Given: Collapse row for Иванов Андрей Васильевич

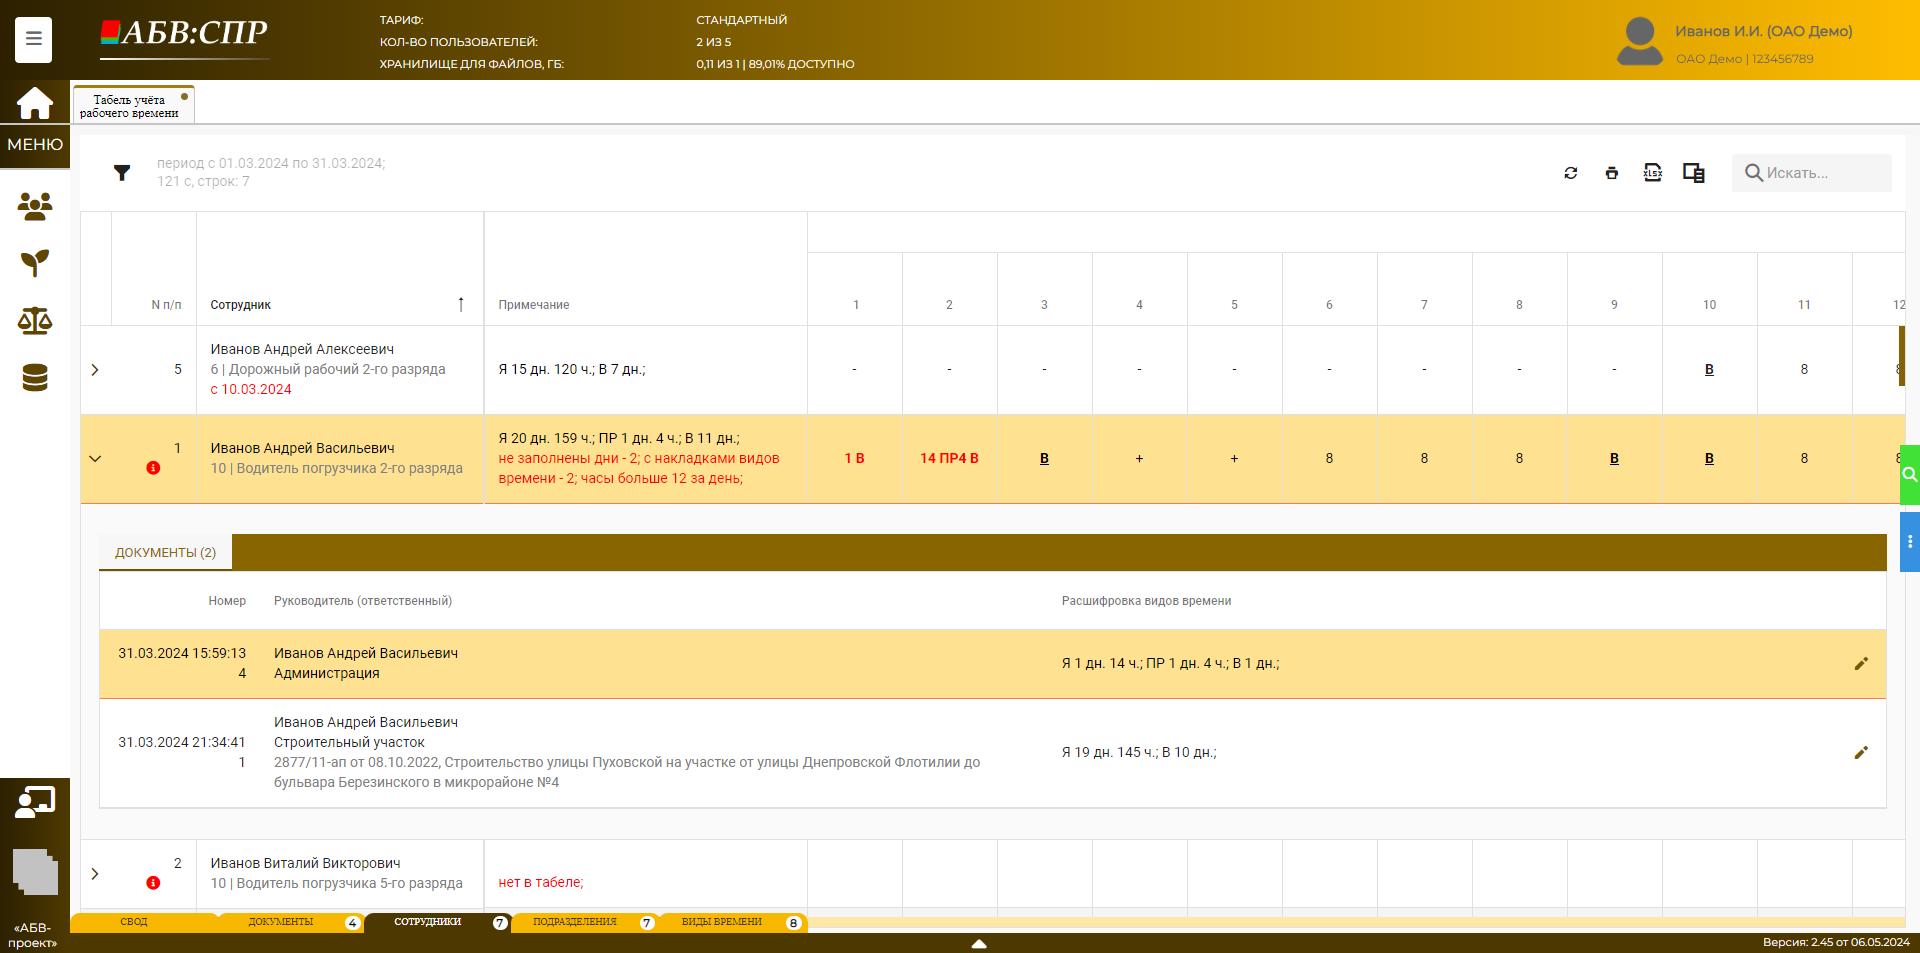Looking at the screenshot, I should [x=95, y=459].
